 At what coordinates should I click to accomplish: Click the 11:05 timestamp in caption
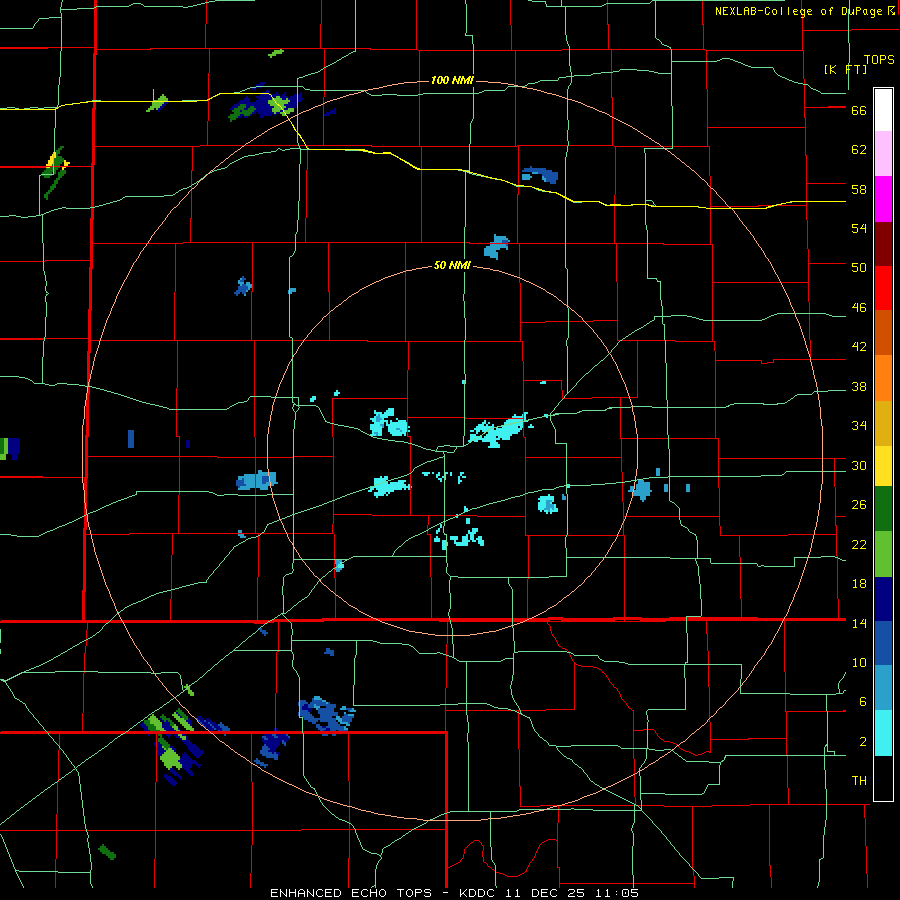click(x=616, y=893)
